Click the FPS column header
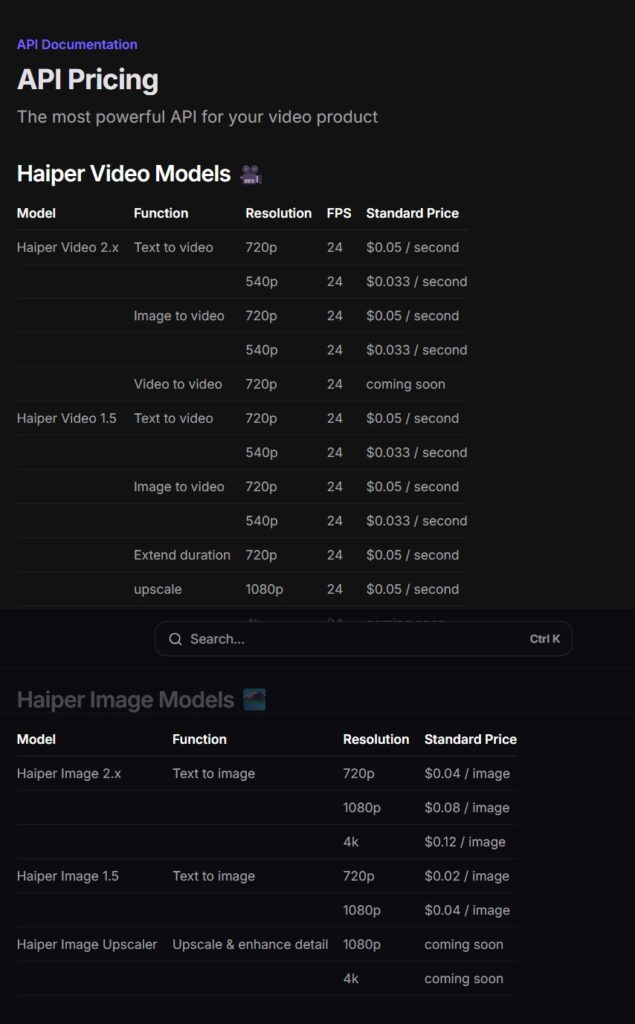 (339, 213)
